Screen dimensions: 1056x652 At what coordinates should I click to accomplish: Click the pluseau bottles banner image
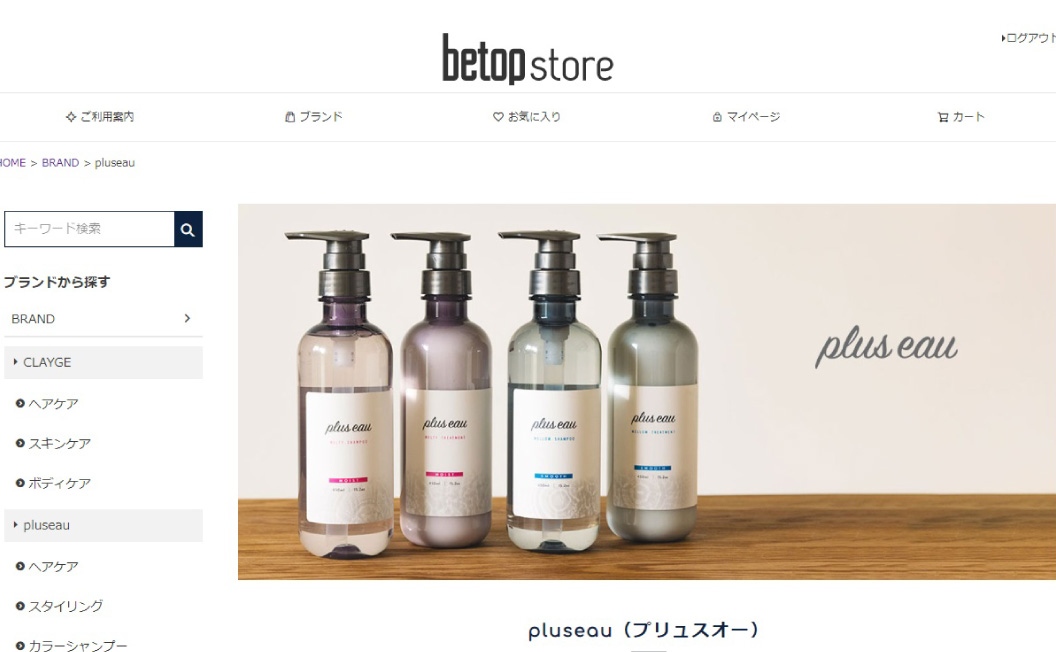(x=647, y=391)
